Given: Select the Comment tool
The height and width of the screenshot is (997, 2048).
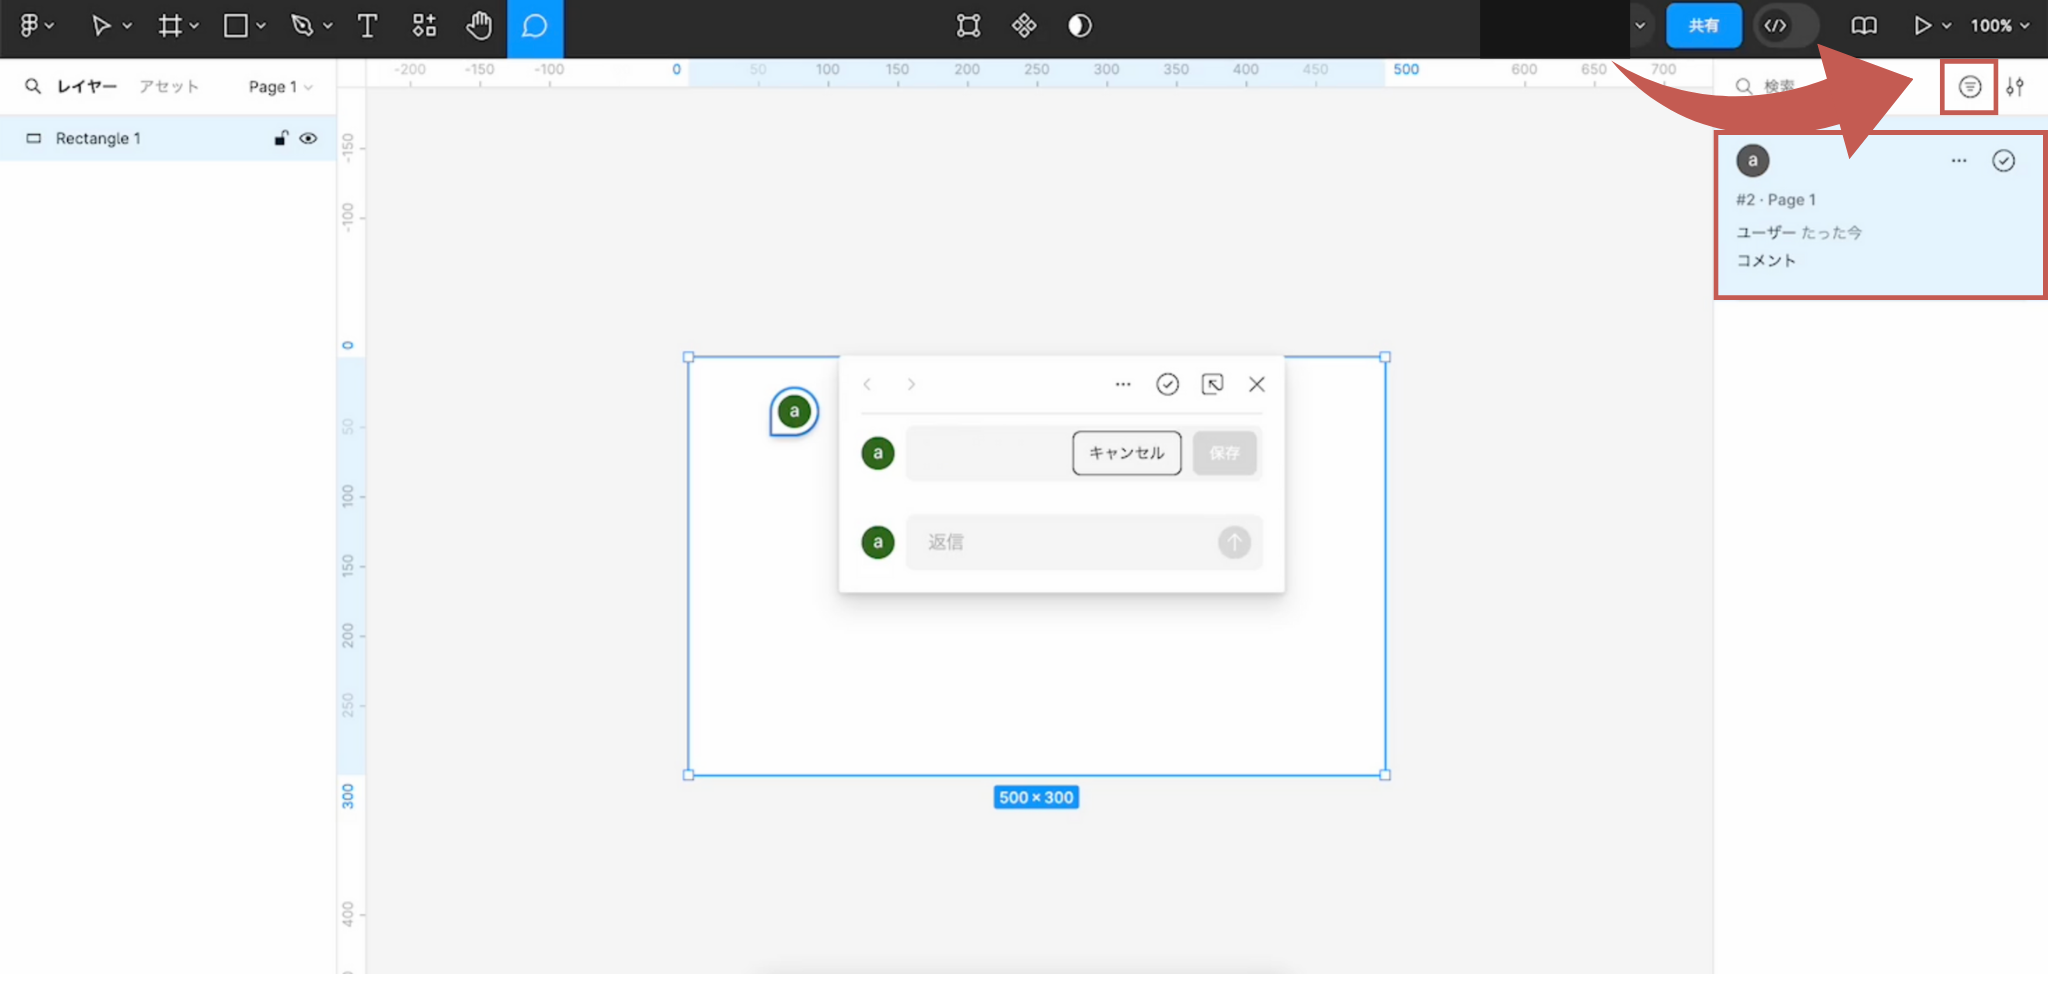Looking at the screenshot, I should point(535,27).
